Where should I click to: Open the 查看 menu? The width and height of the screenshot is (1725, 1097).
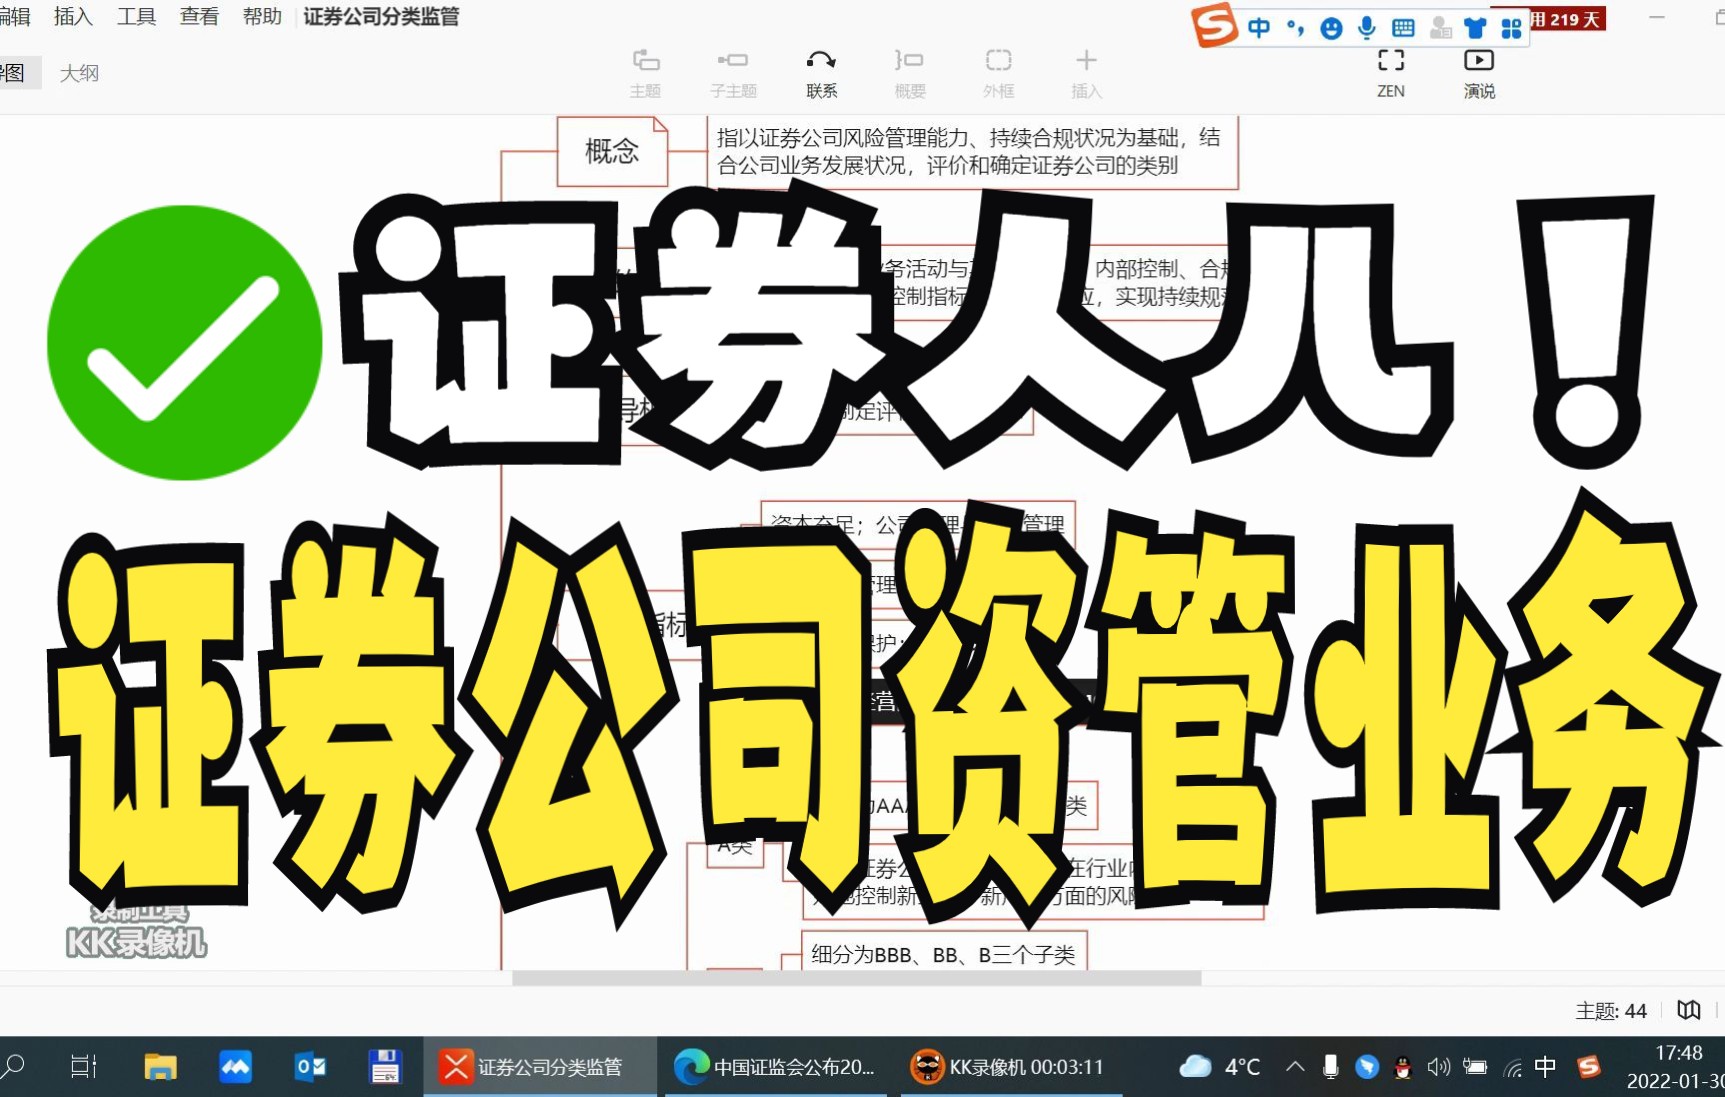(x=199, y=17)
